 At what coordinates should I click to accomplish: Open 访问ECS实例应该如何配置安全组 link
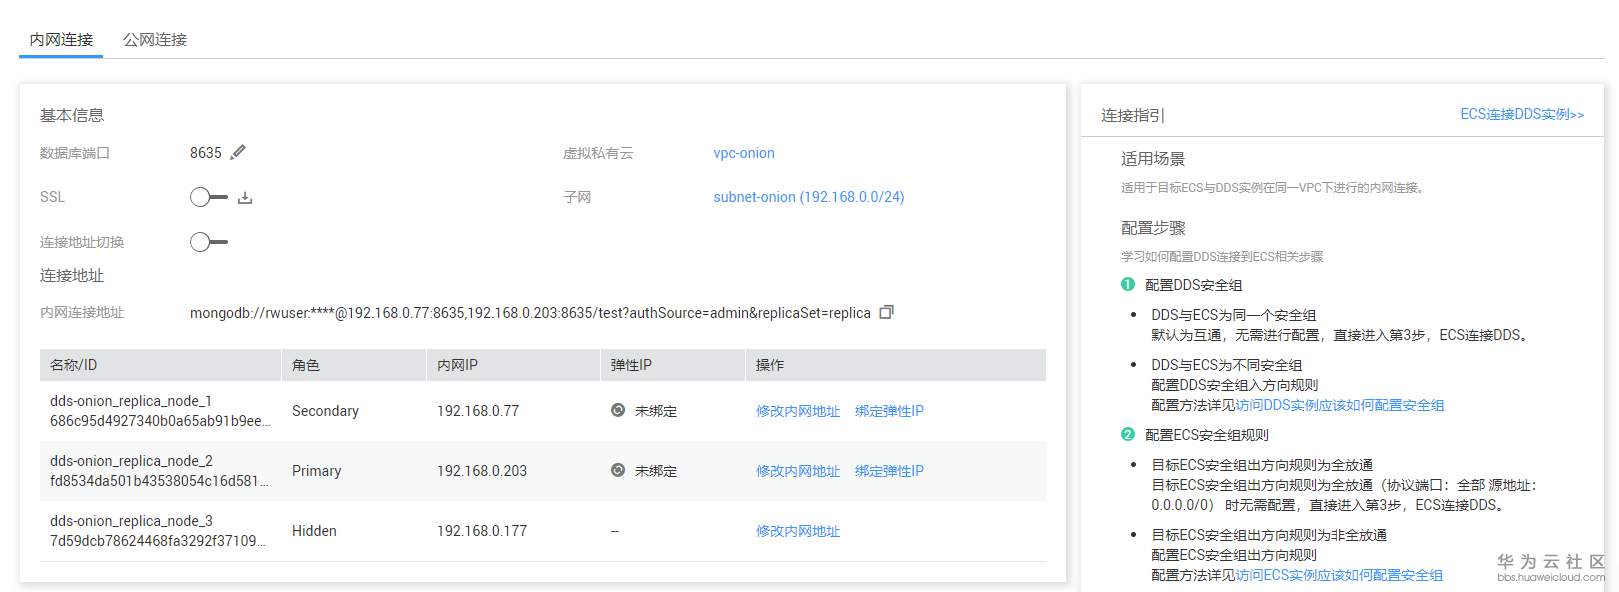(1339, 575)
